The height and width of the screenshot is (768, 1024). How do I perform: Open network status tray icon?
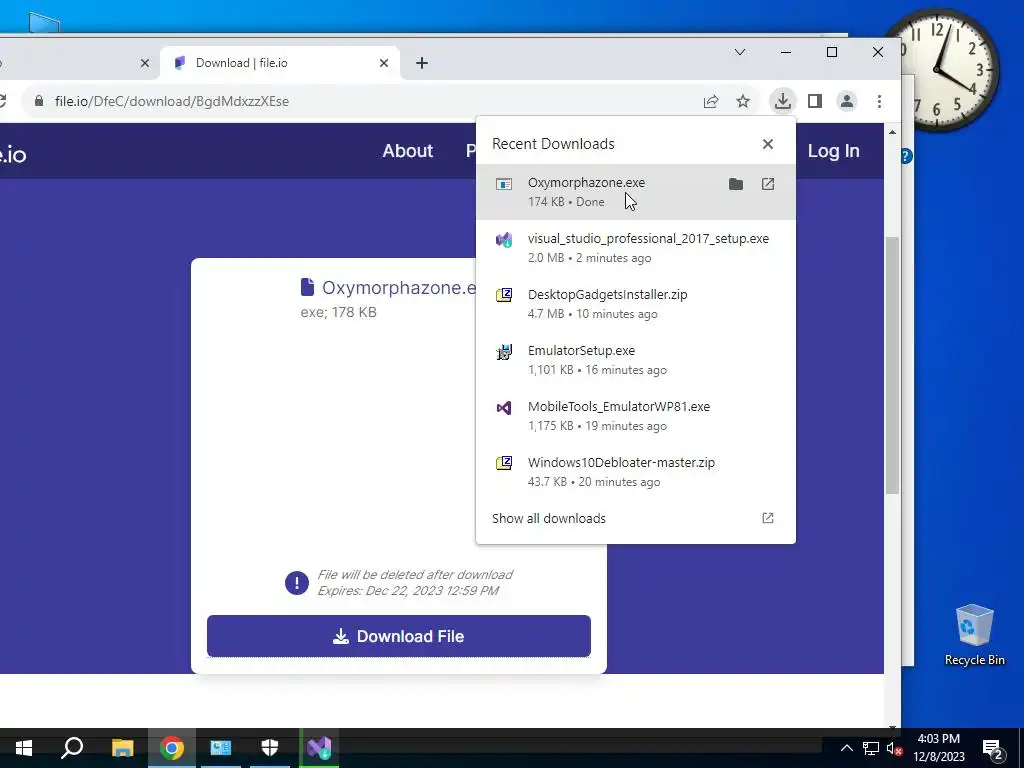871,748
